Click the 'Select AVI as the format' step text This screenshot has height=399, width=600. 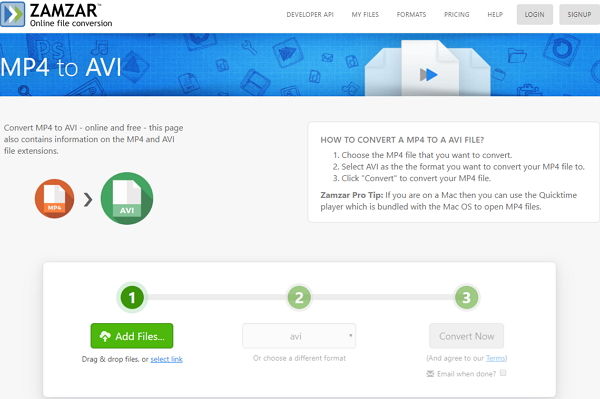[459, 166]
